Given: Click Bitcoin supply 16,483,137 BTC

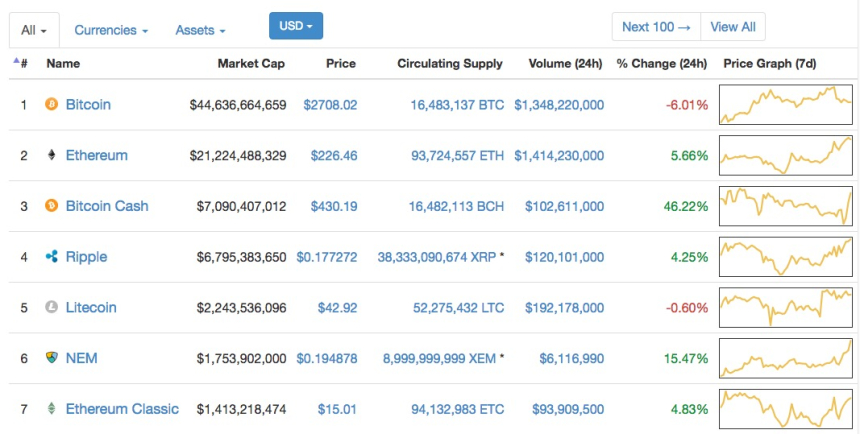Looking at the screenshot, I should coord(457,105).
